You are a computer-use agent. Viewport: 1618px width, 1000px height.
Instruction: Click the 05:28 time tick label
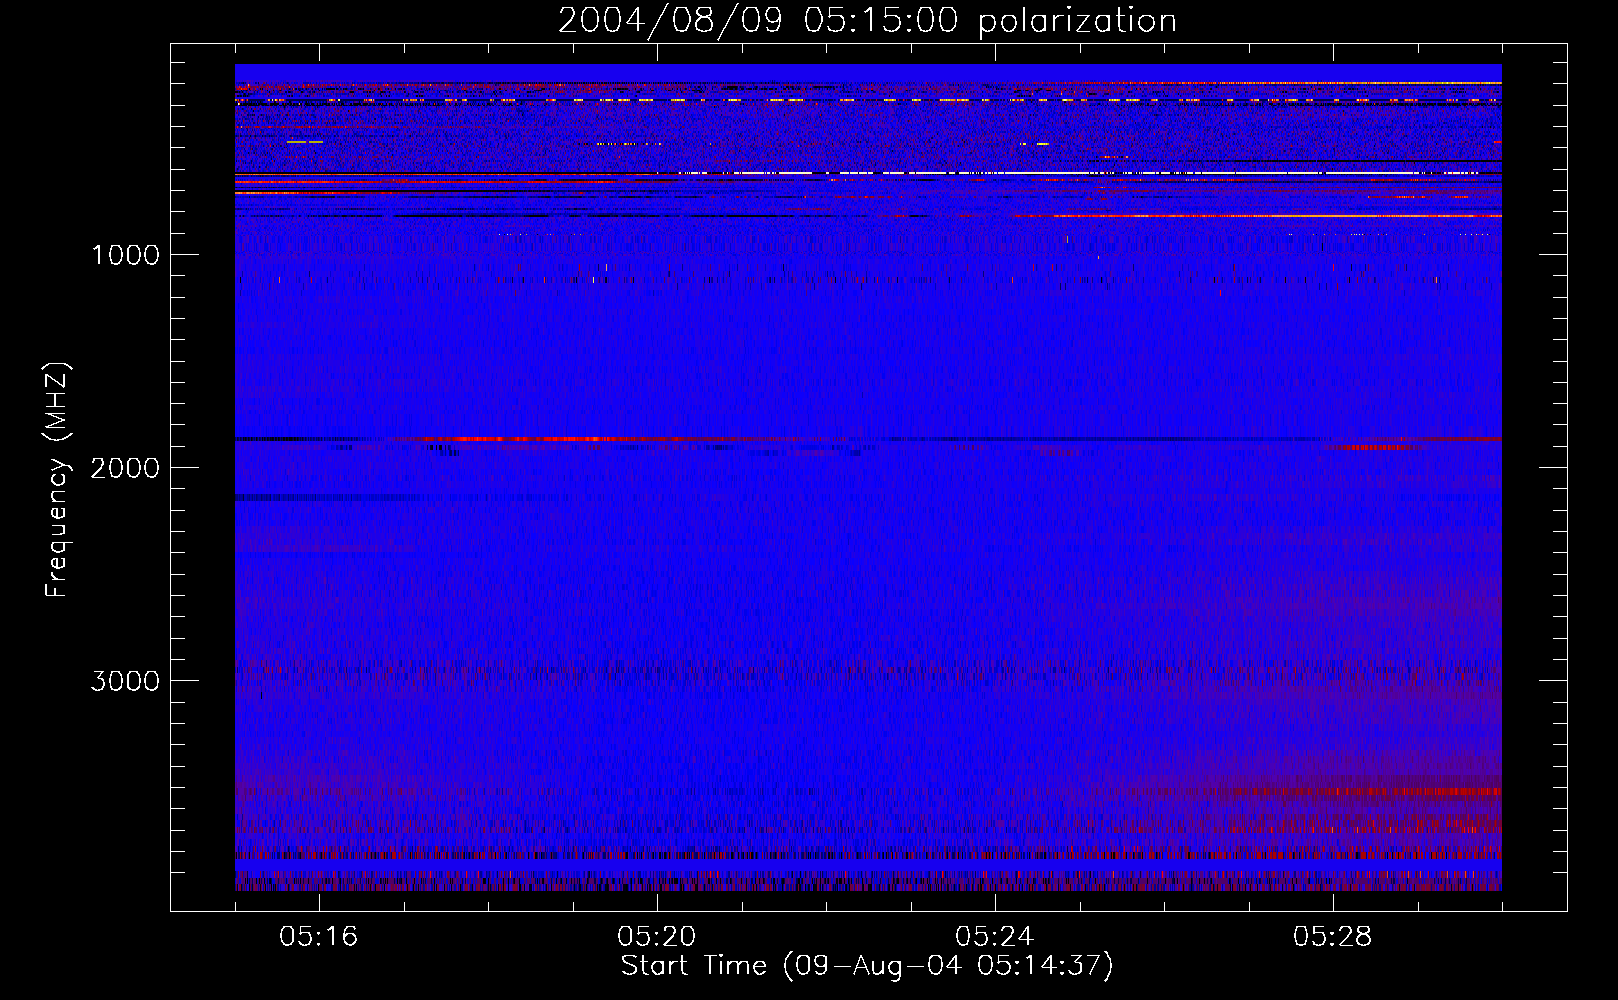(x=1333, y=937)
